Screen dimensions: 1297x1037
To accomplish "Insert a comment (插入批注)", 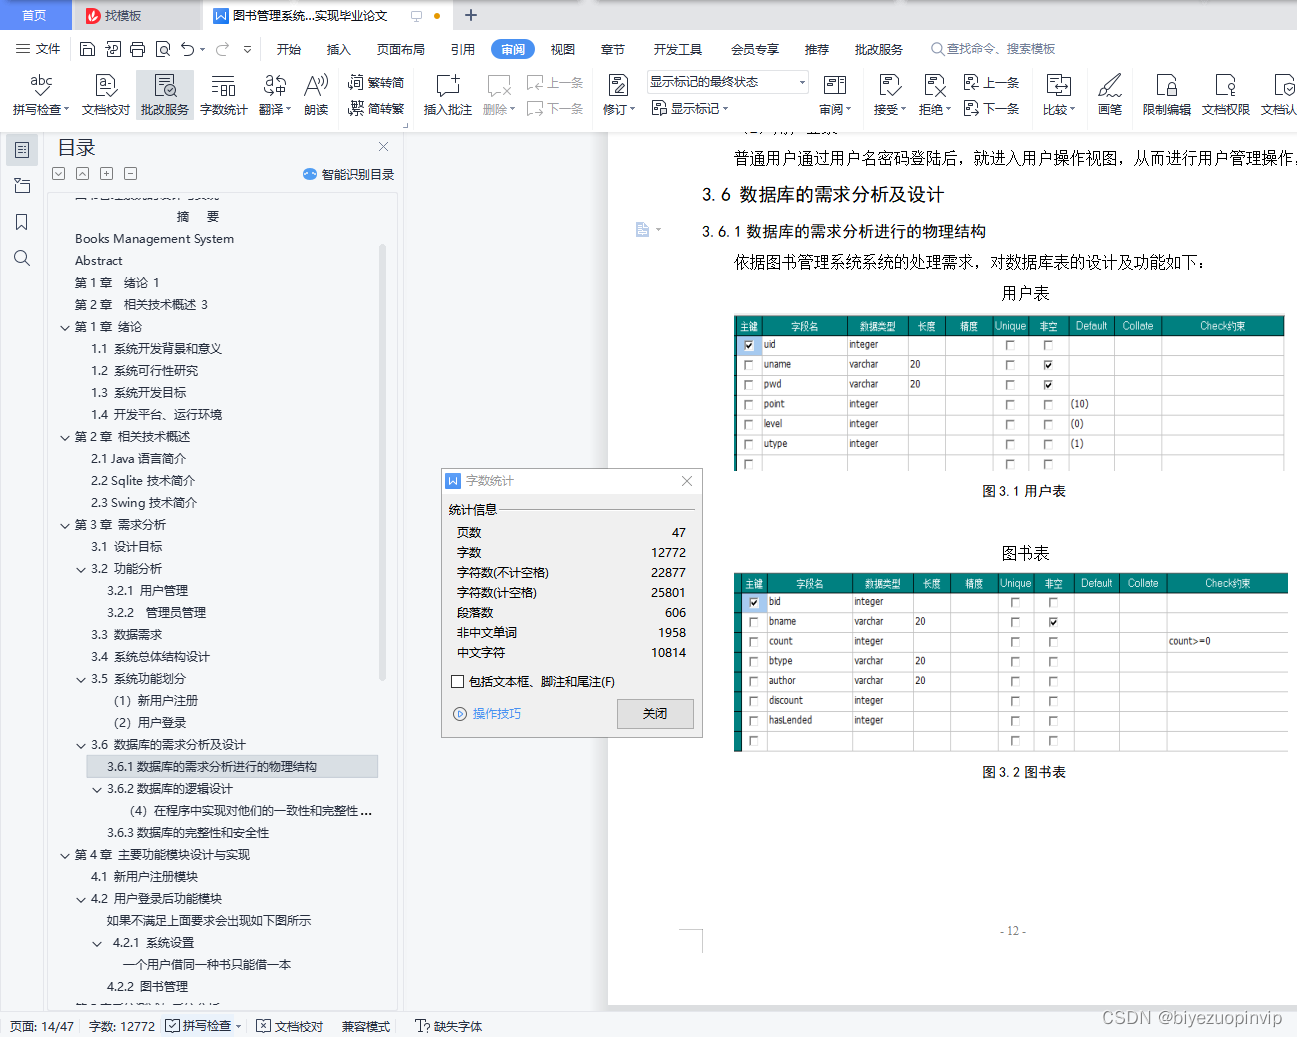I will click(x=448, y=95).
